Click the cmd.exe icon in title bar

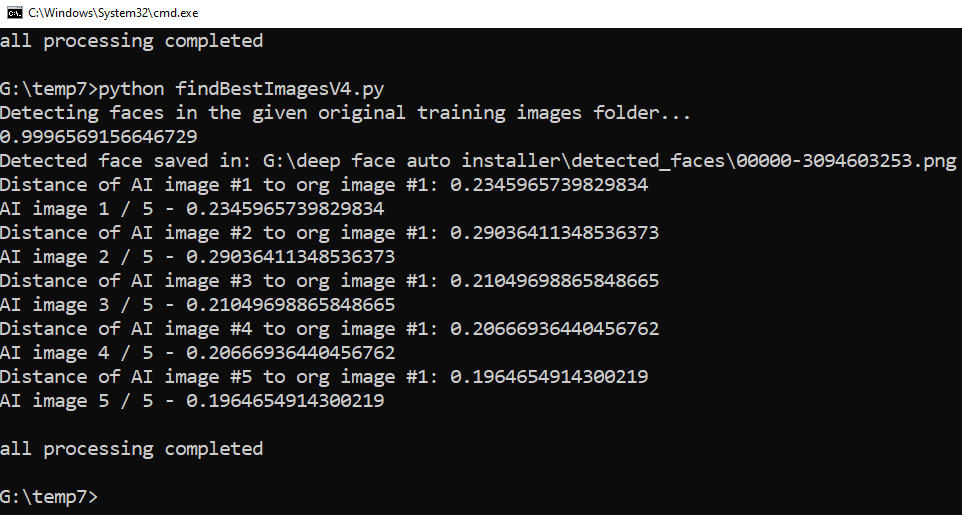click(14, 13)
